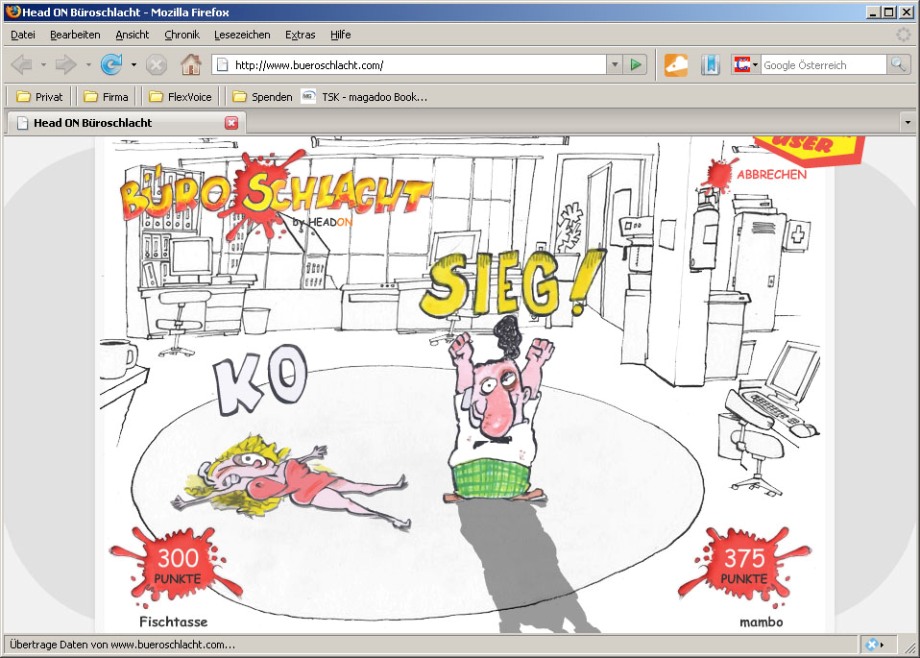
Task: Click the search magnifier icon
Action: click(x=898, y=65)
